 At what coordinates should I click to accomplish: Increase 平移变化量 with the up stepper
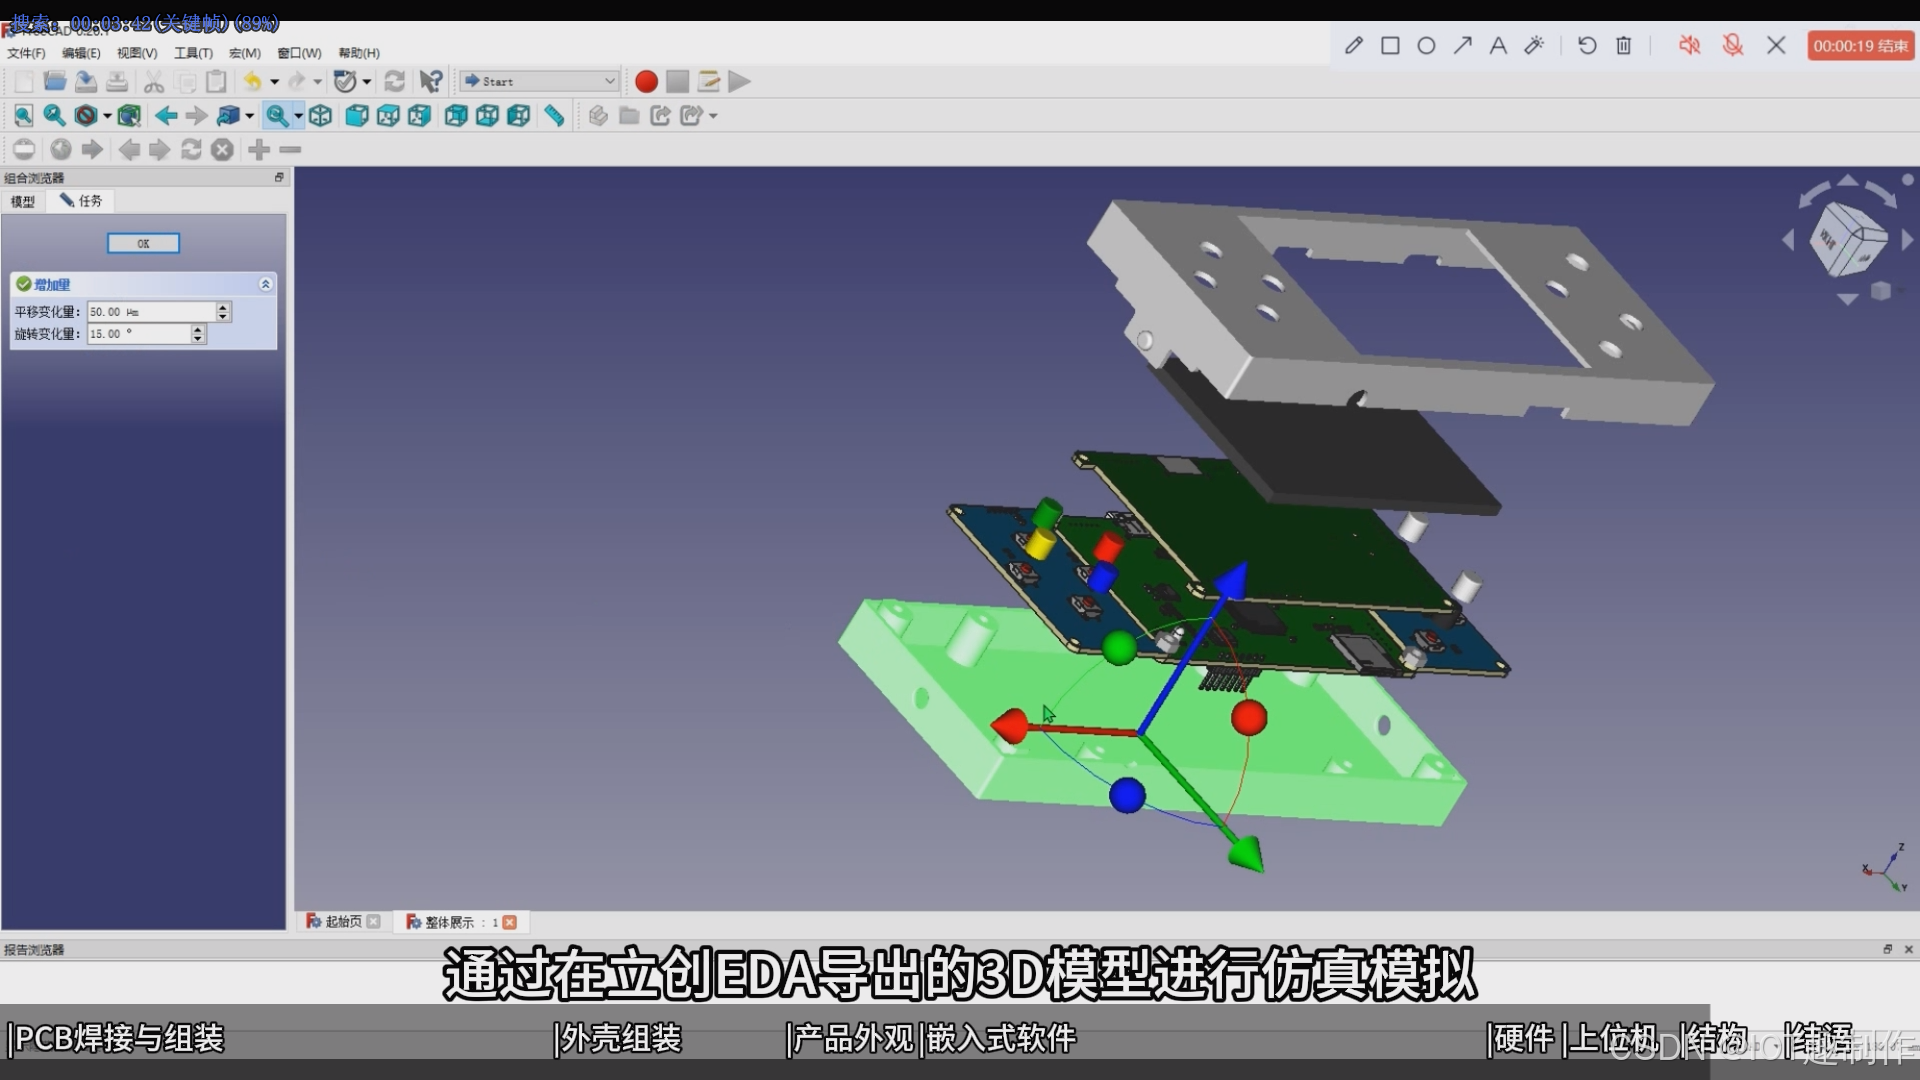click(223, 307)
